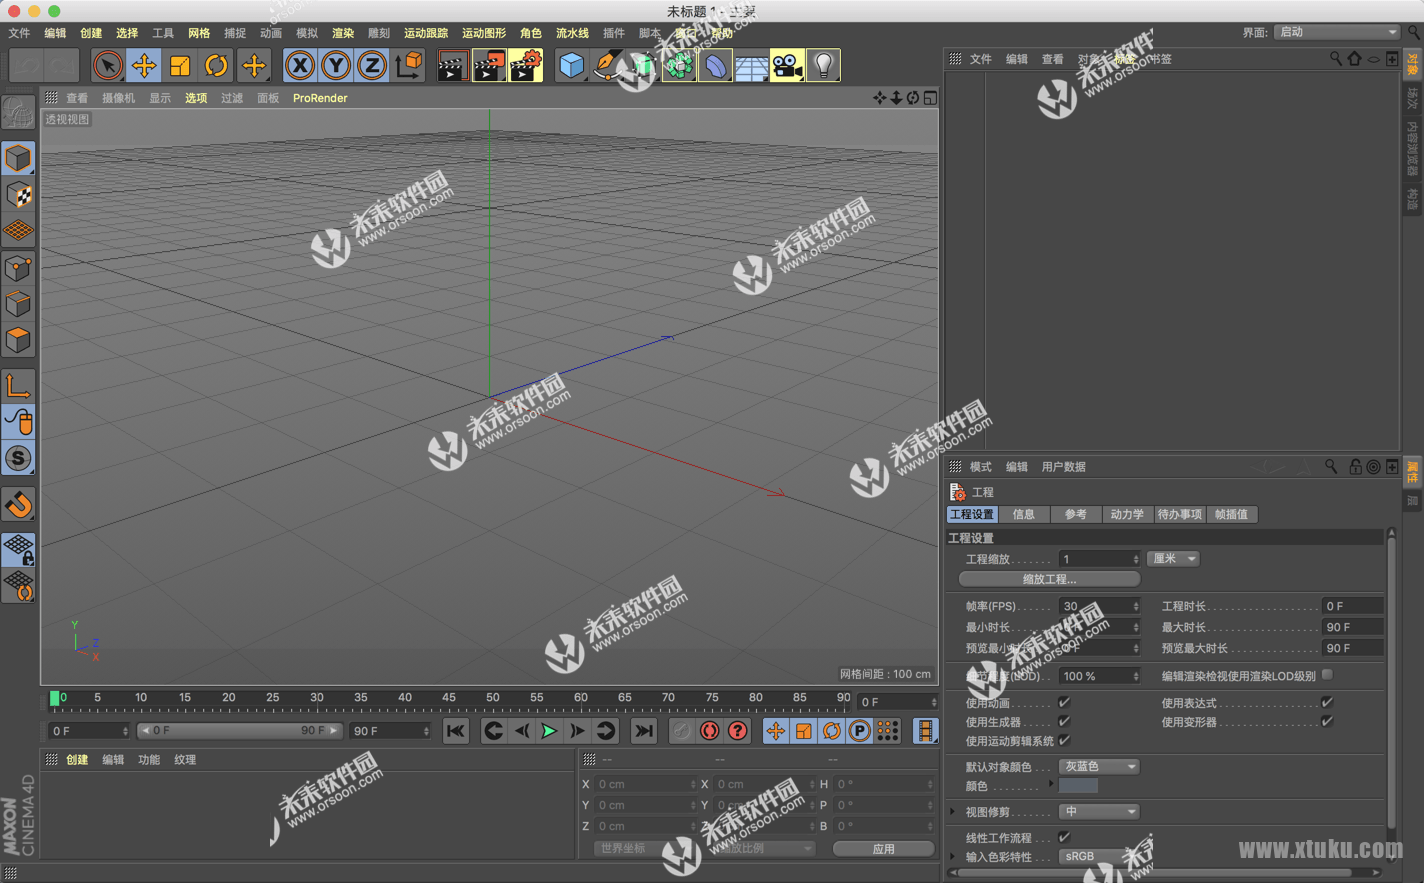Viewport: 1424px width, 883px height.
Task: Expand the 视图修剪 disclosure triangle
Action: click(x=953, y=812)
